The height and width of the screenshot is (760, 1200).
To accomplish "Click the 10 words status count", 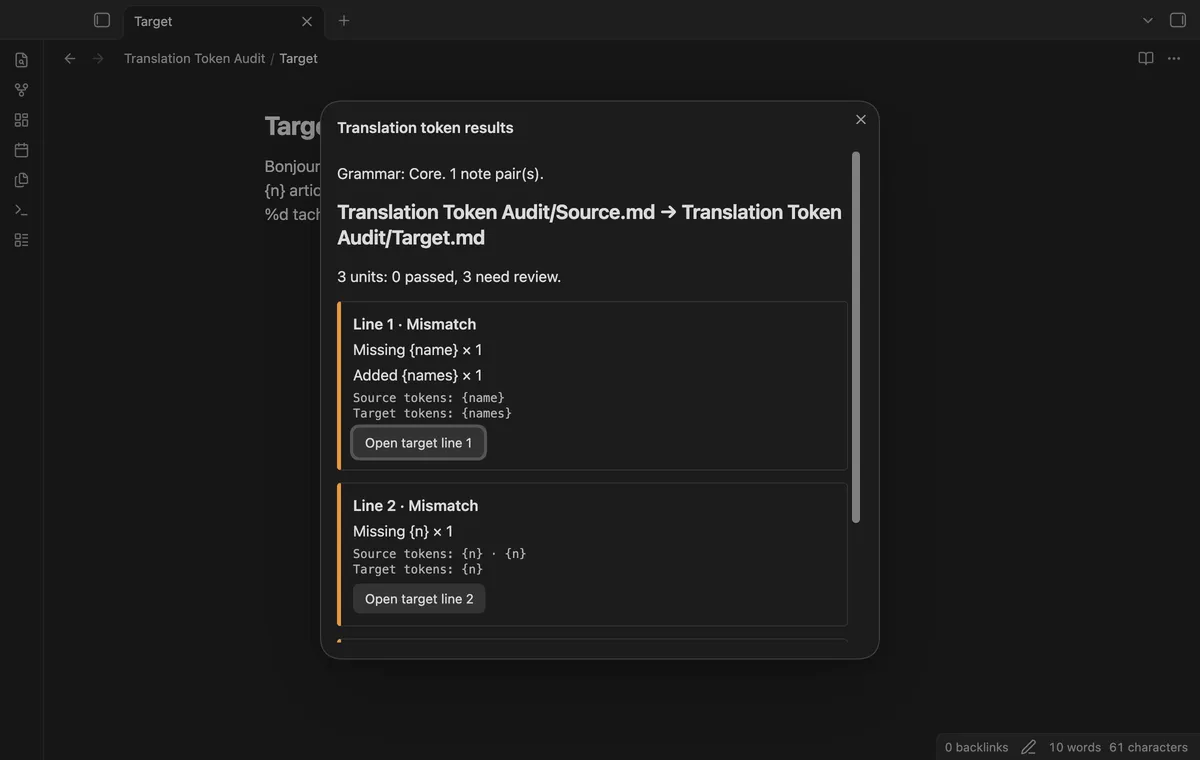I will (1075, 747).
